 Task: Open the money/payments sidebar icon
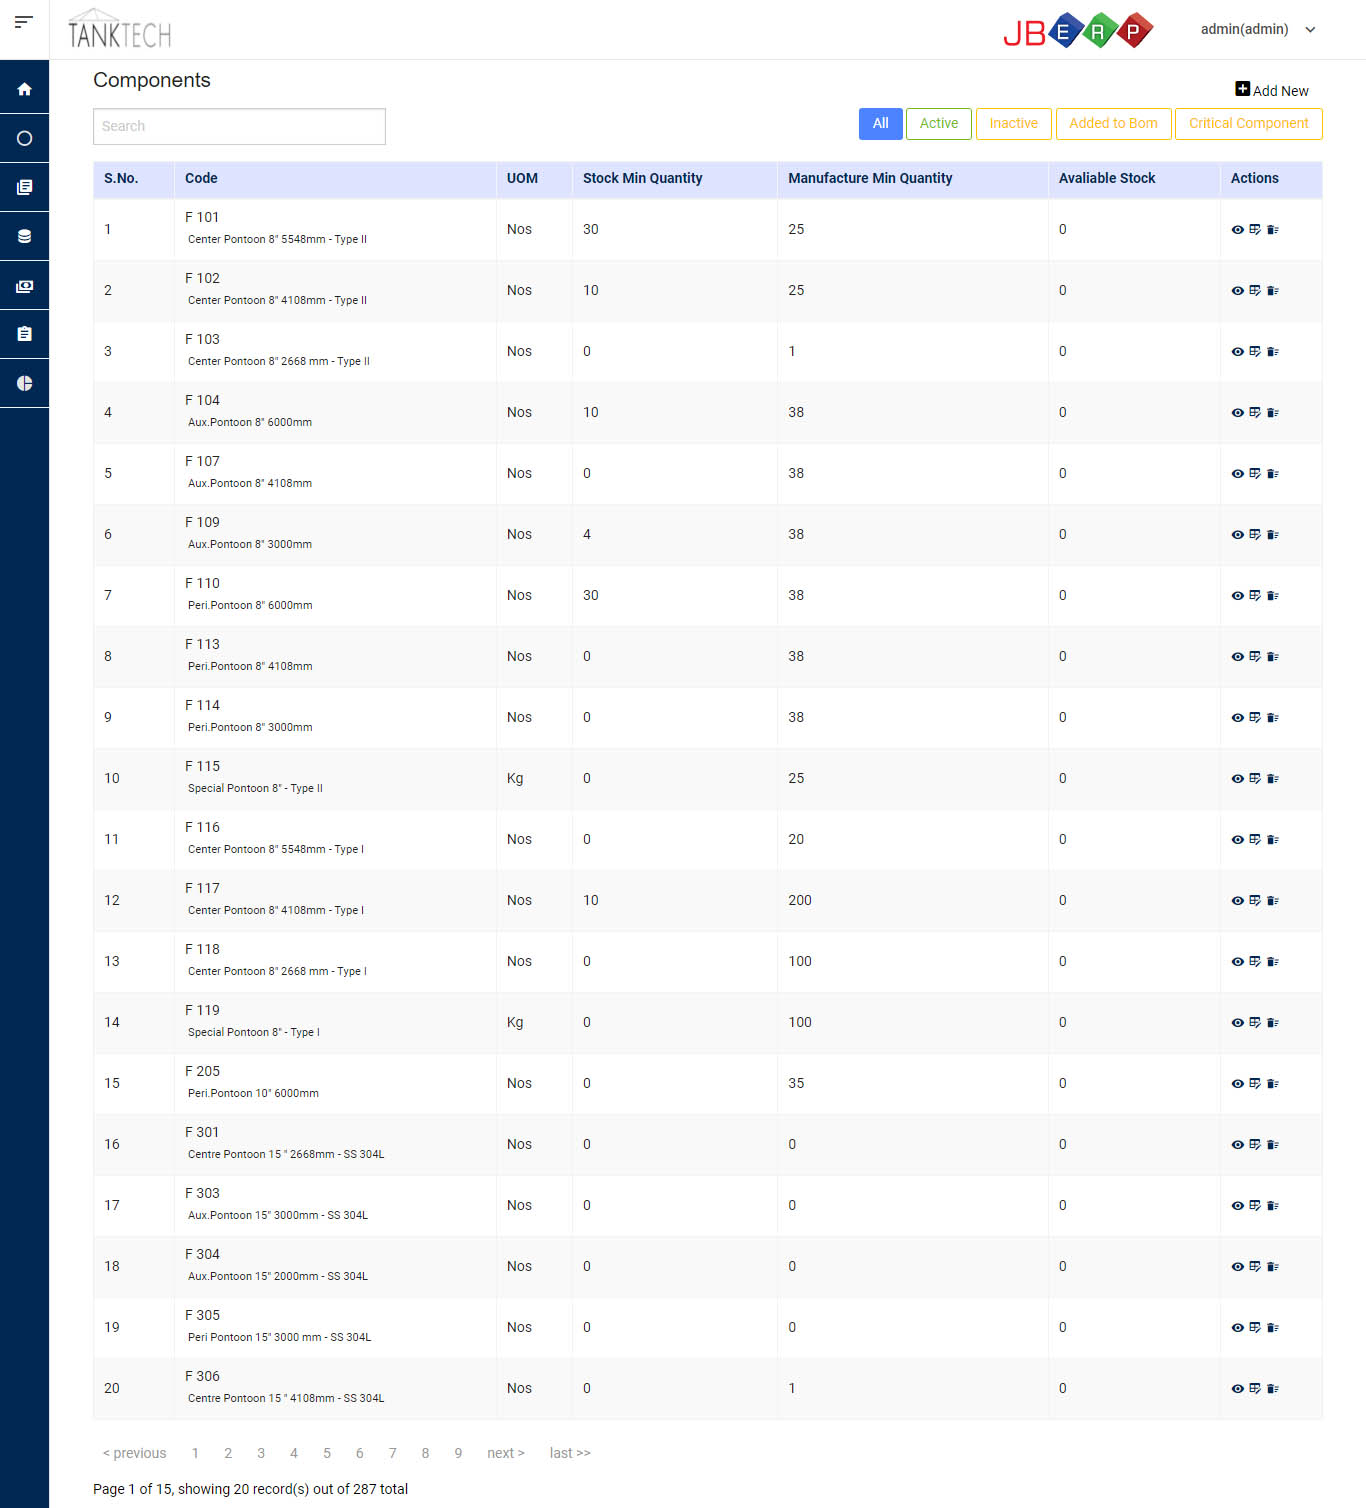24,286
